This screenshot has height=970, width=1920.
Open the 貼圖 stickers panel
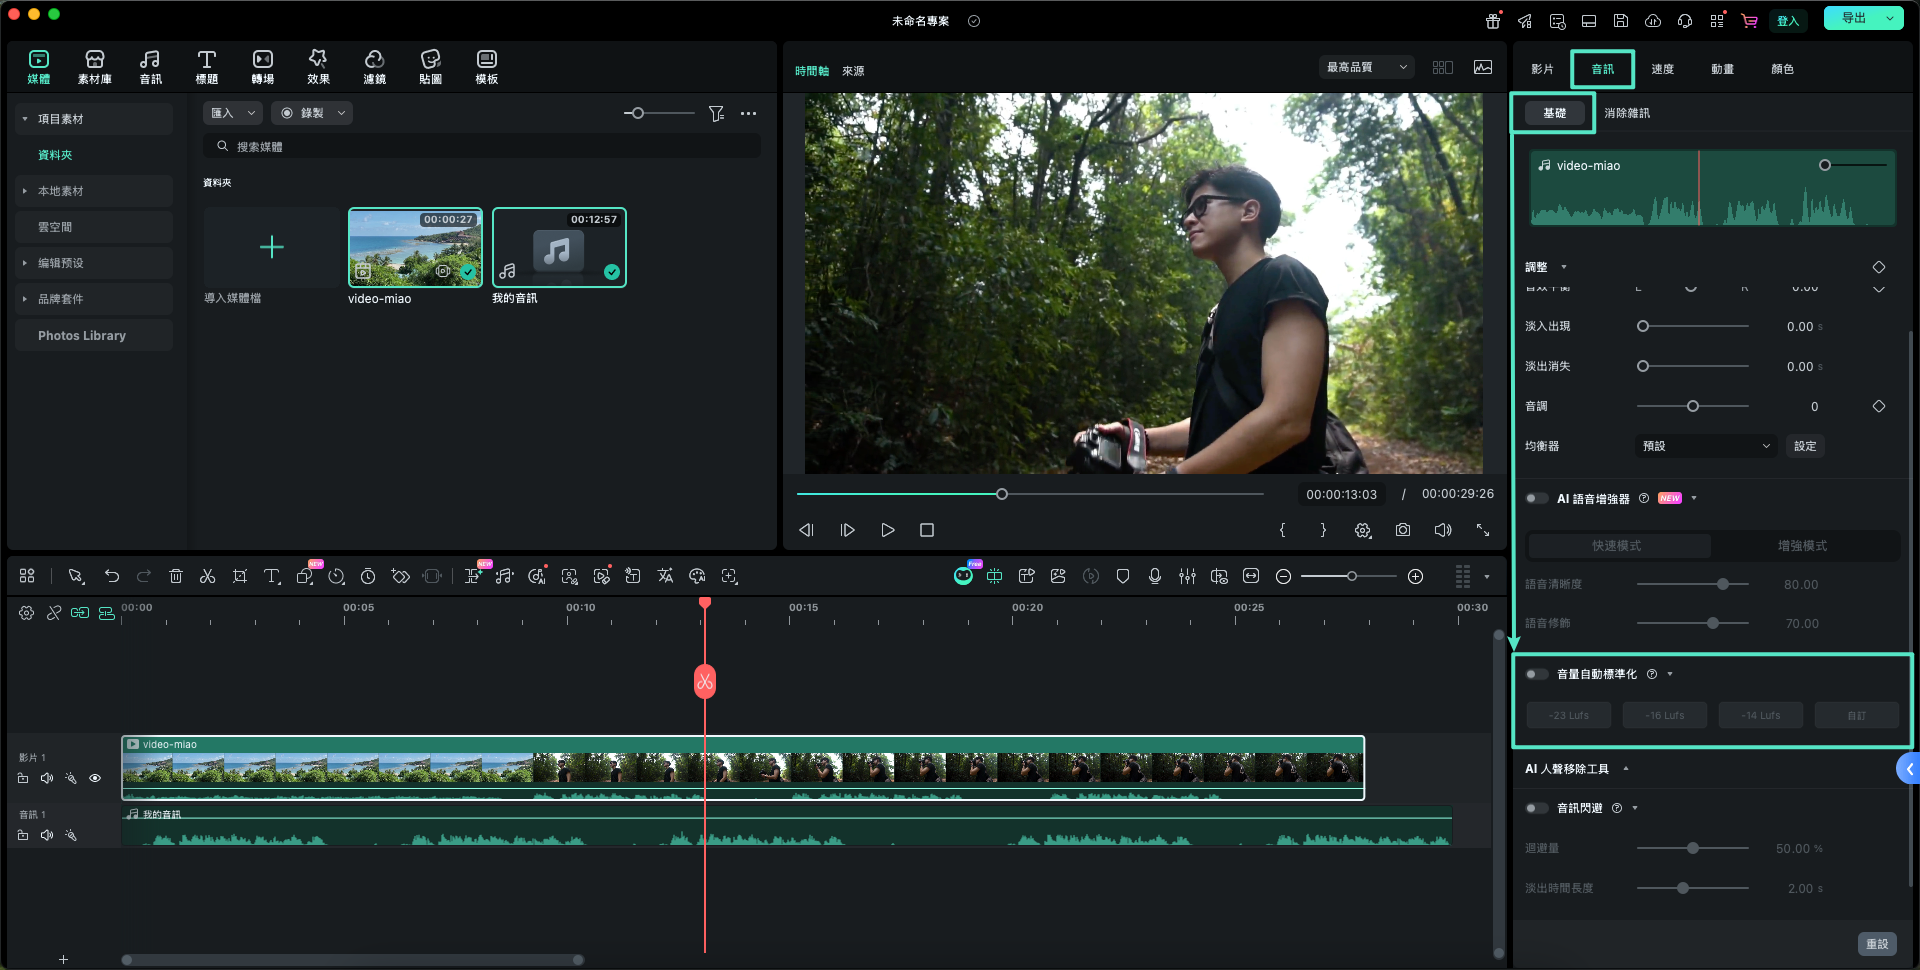[430, 67]
